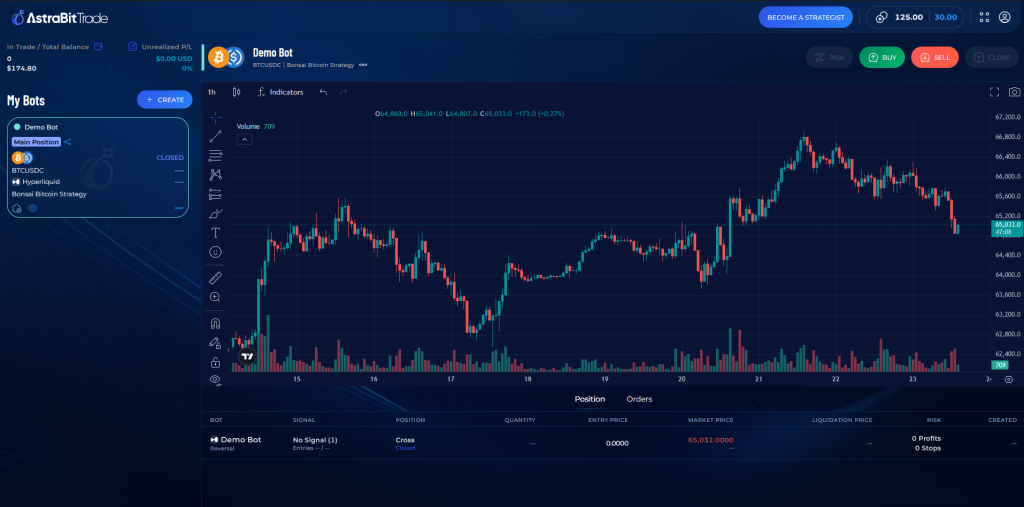Select the Fibonacci retracement tool

[x=216, y=155]
